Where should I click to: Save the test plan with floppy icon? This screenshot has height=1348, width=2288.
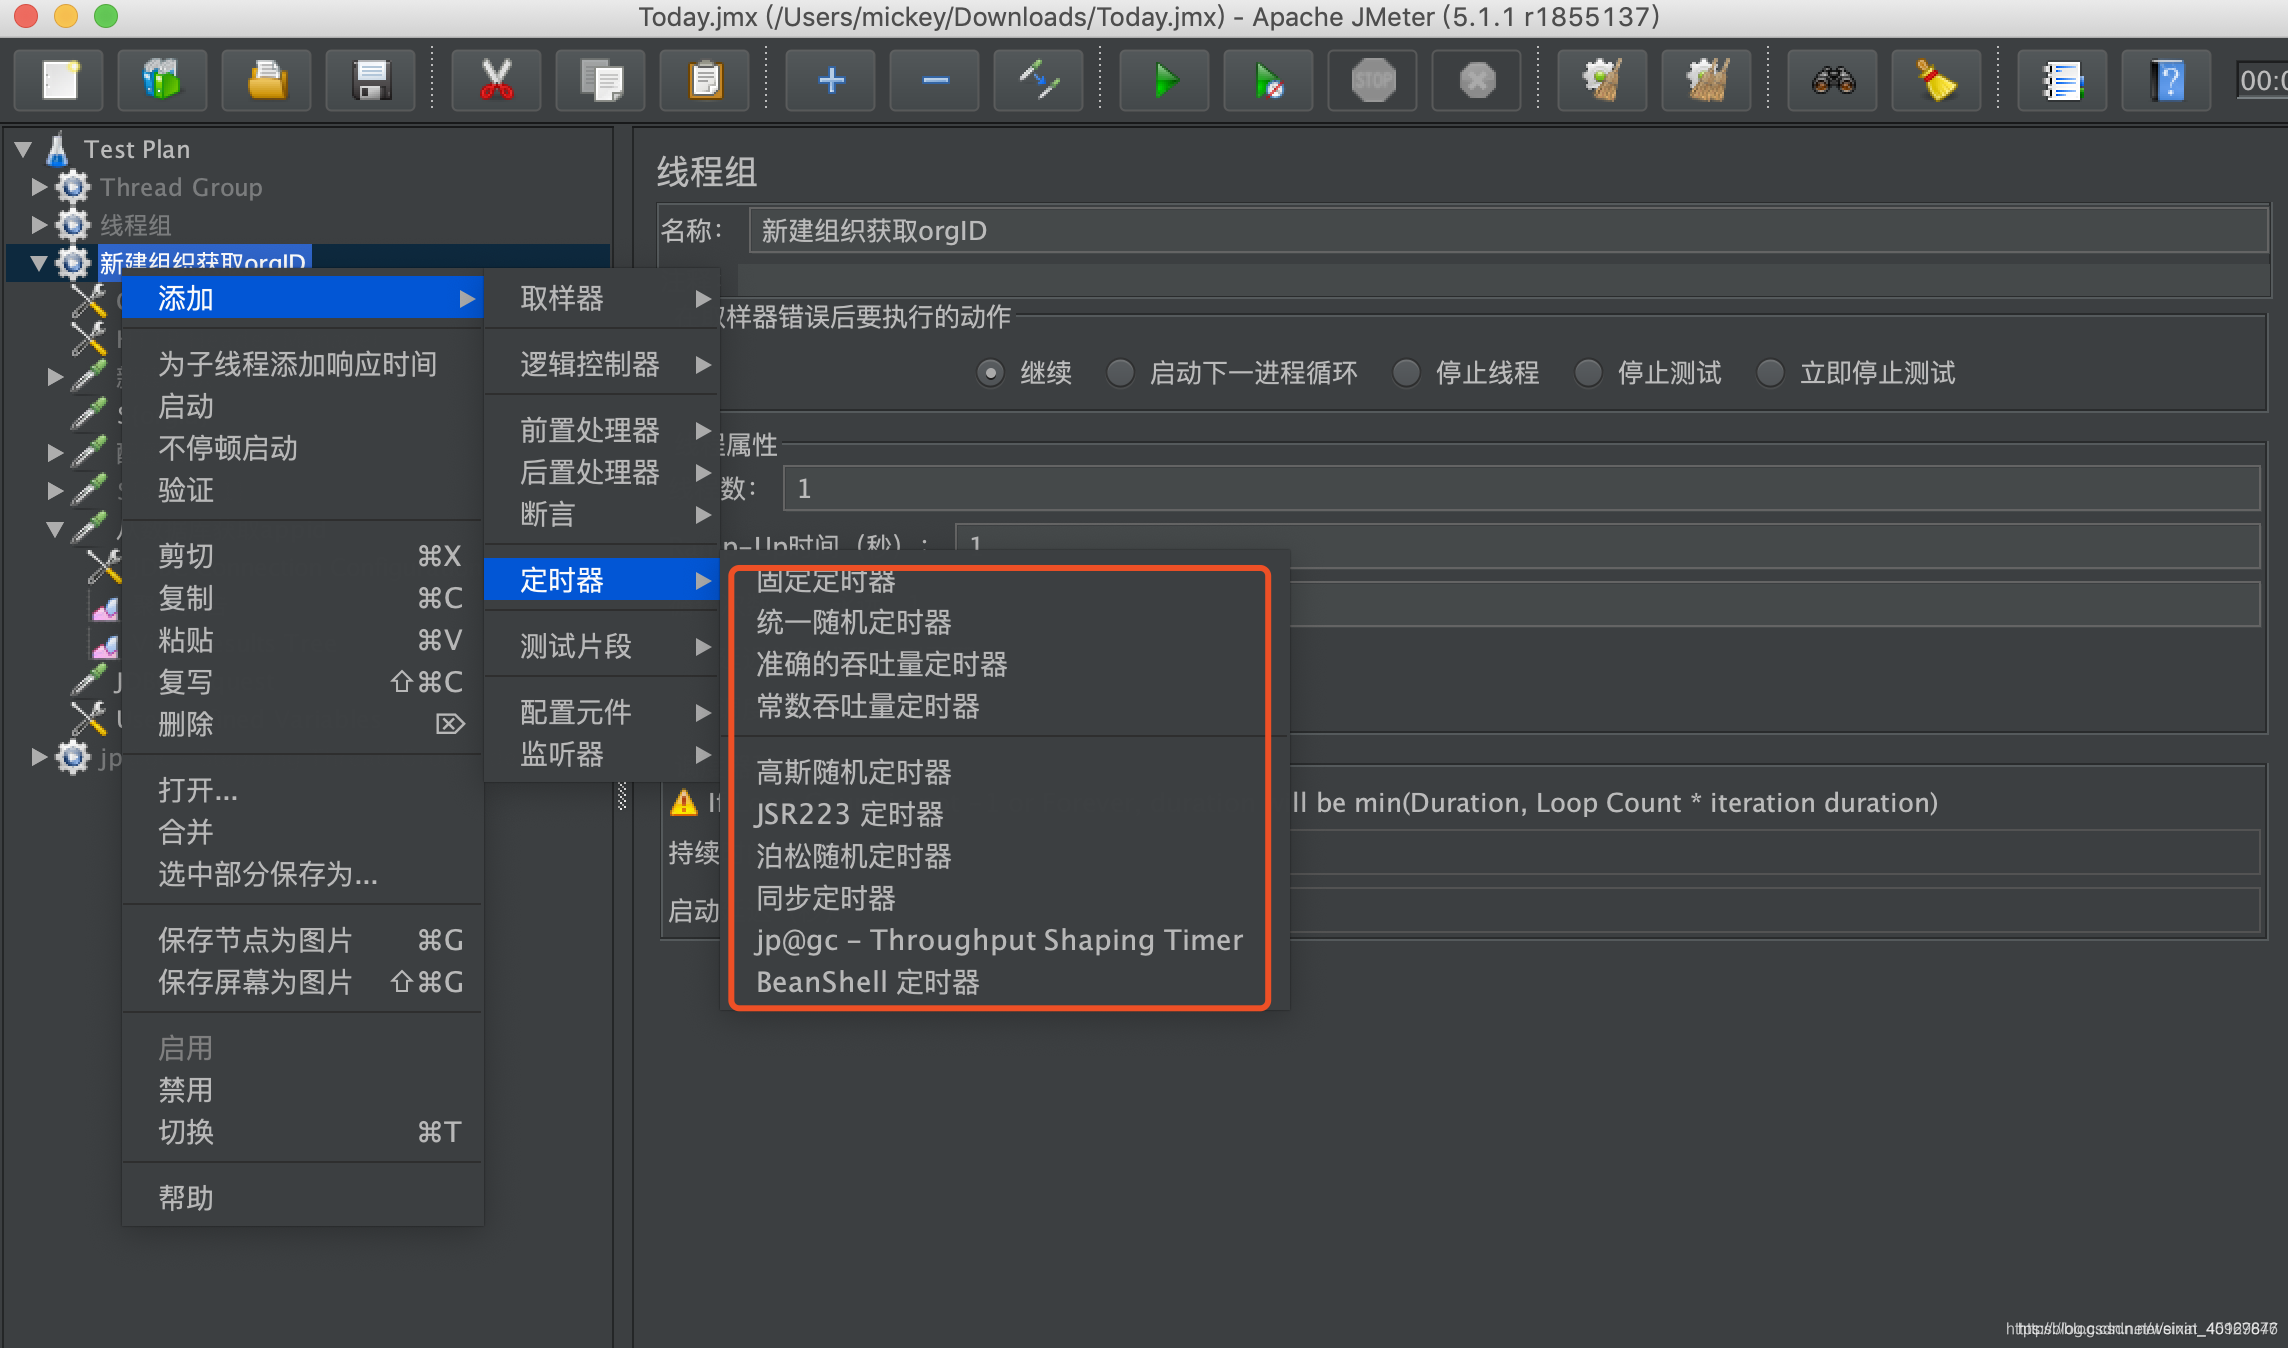(371, 80)
